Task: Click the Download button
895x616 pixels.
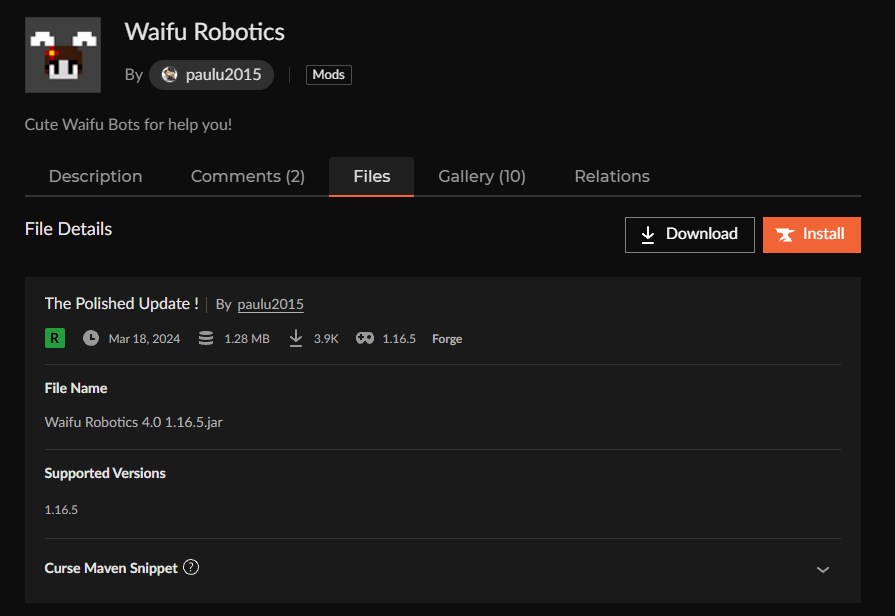Action: coord(689,234)
